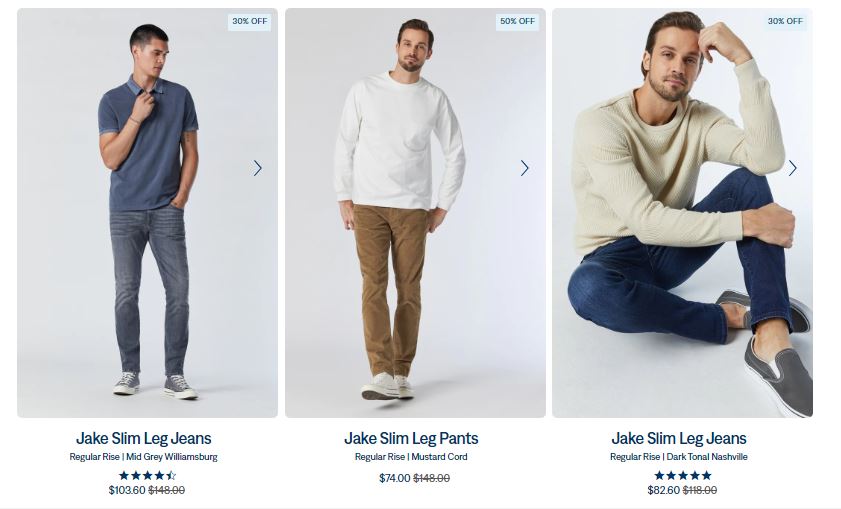This screenshot has height=509, width=841.
Task: Open star rating for Mid Grey Williamsburg jeans
Action: tap(147, 475)
